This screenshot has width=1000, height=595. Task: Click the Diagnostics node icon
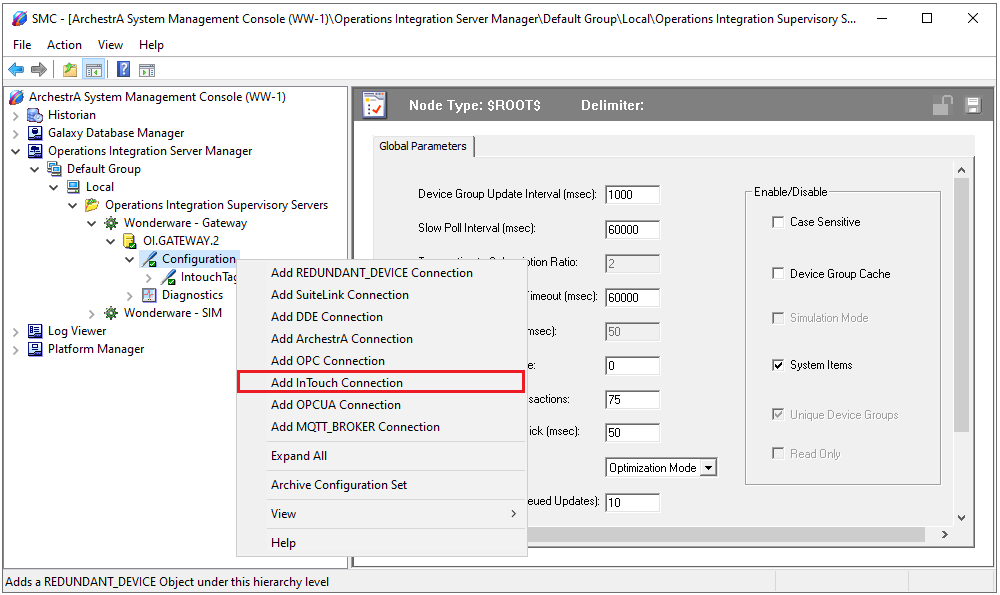[149, 295]
